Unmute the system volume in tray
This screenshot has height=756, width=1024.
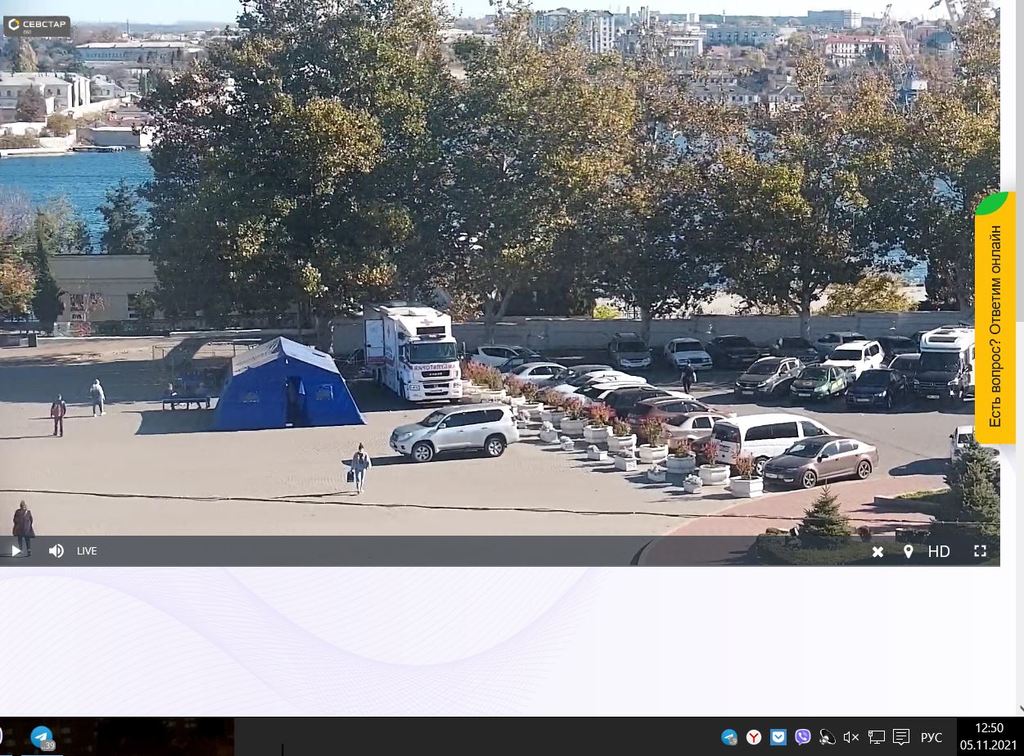(x=851, y=737)
